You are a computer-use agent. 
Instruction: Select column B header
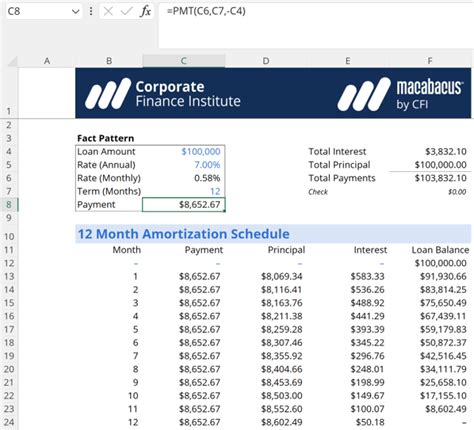coord(109,61)
